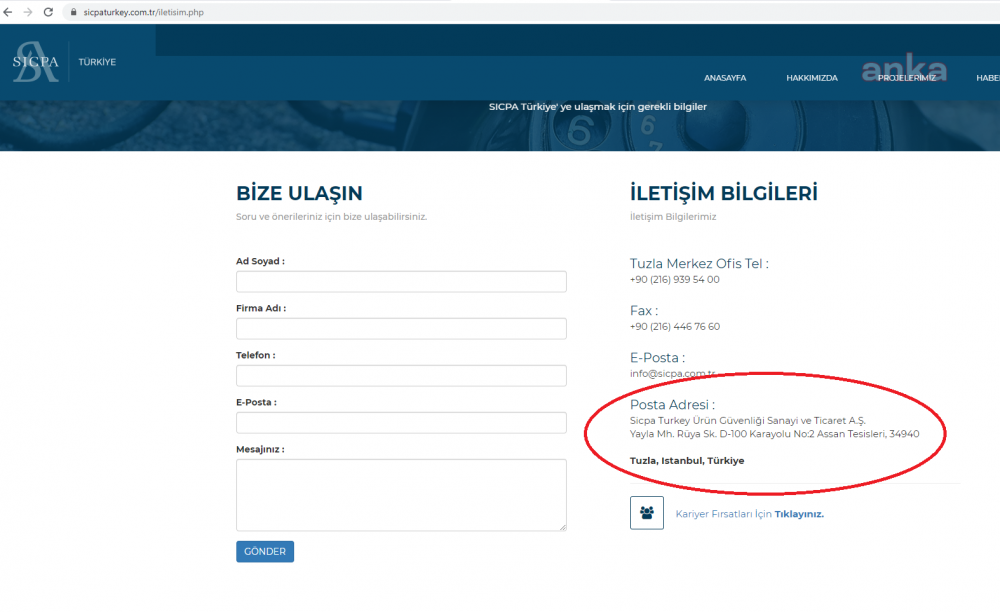This screenshot has height=612, width=1000.
Task: Click the browser back arrow
Action: [x=9, y=12]
